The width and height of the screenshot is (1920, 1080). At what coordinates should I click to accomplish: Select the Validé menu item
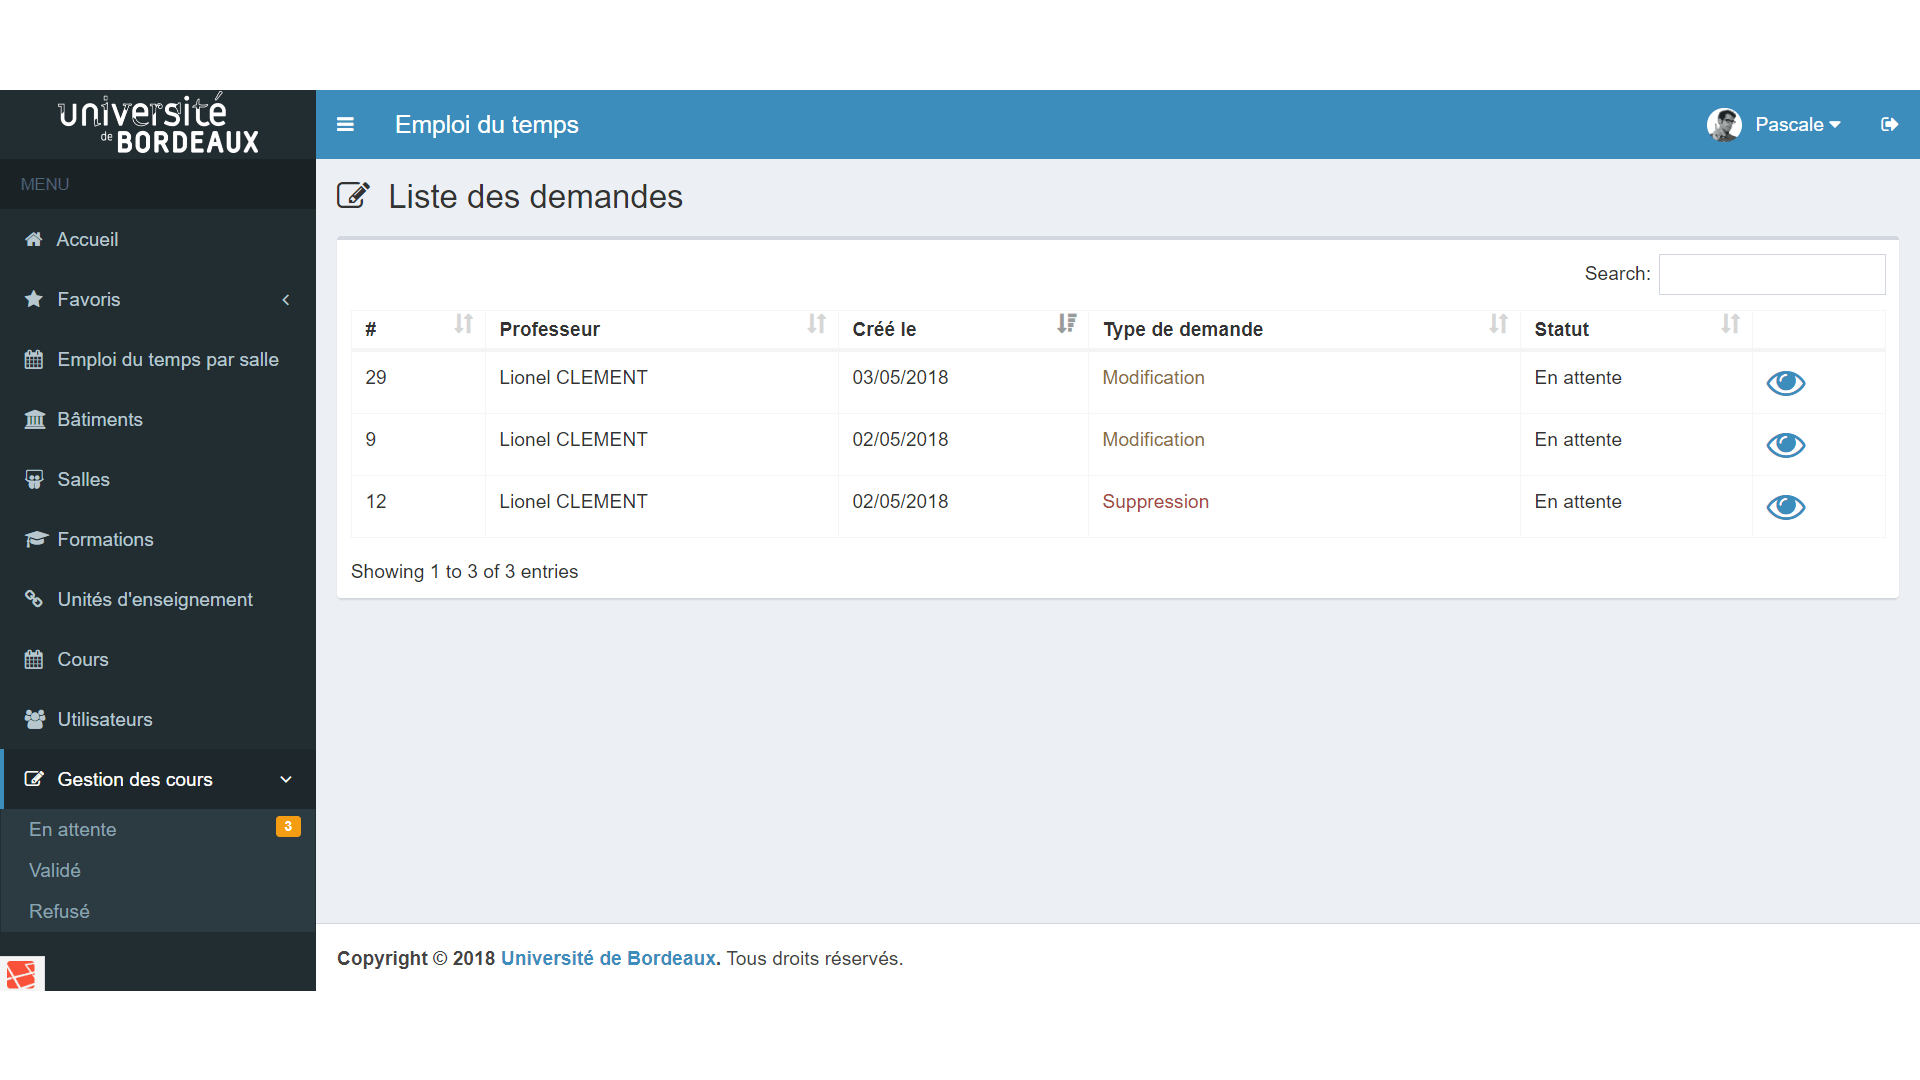click(x=55, y=870)
